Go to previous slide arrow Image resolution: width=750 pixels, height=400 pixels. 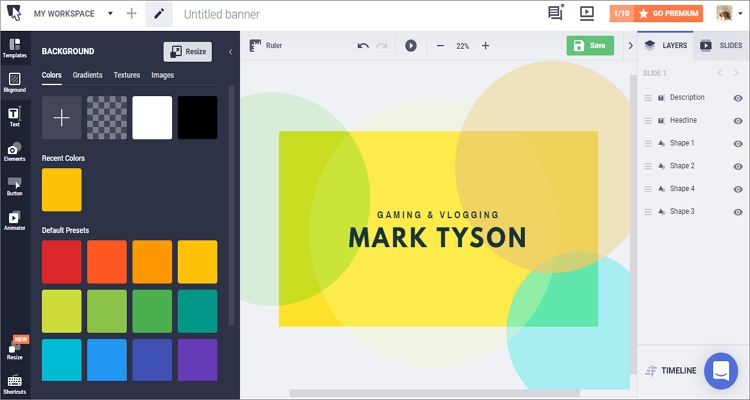pyautogui.click(x=720, y=73)
